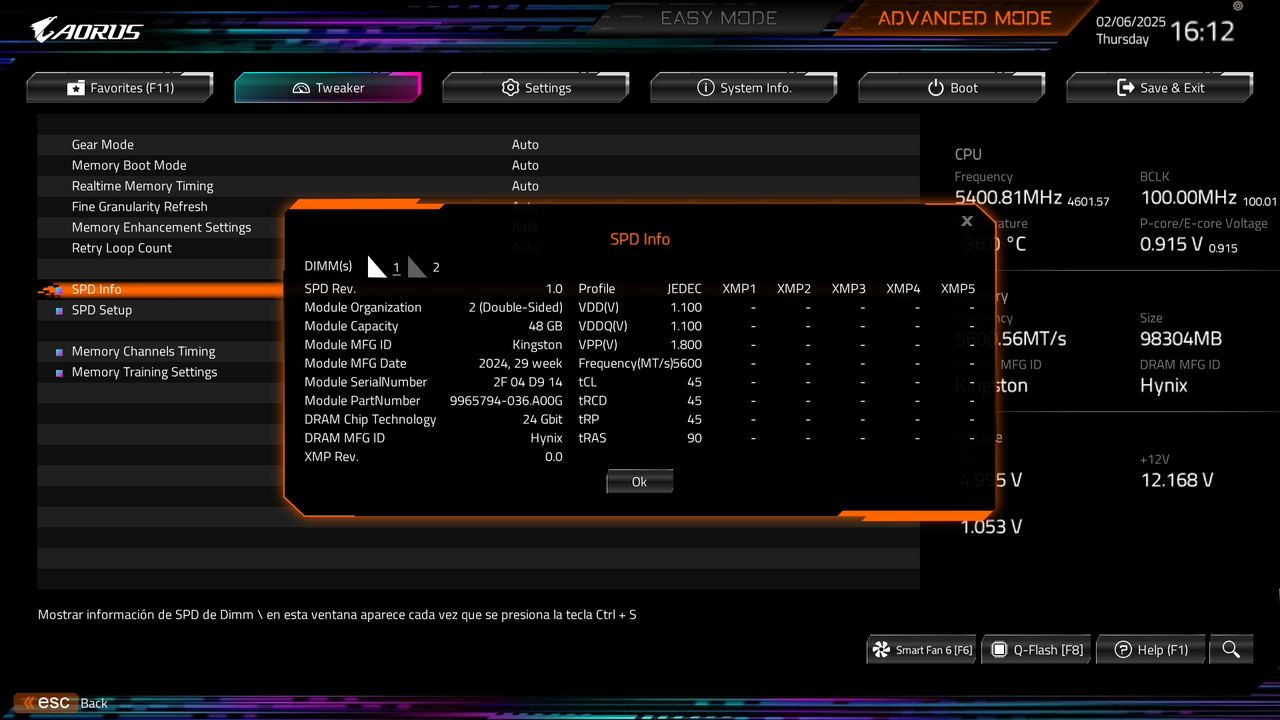
Task: Click the XMP5 column header
Action: 958,289
